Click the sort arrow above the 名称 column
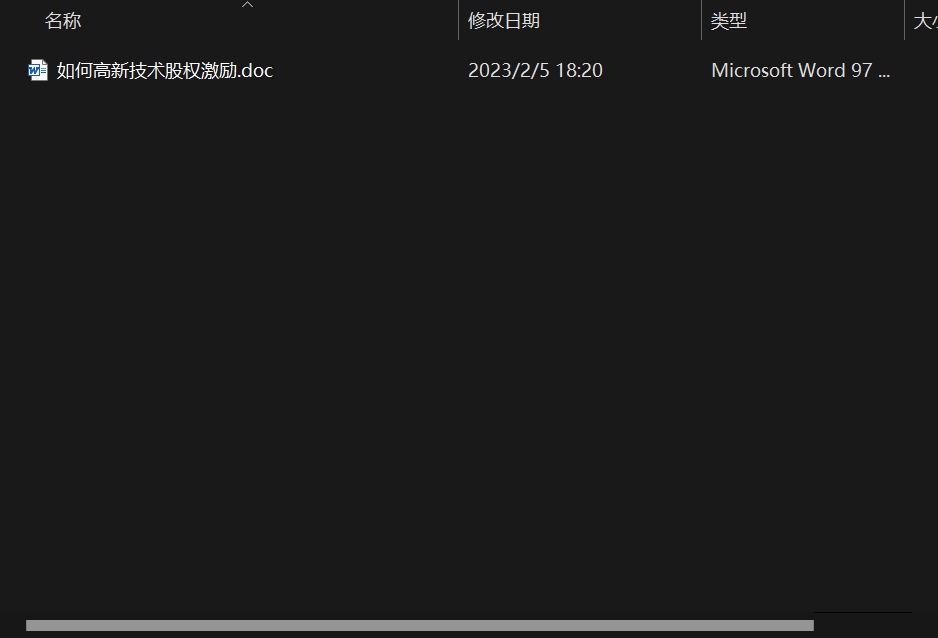The image size is (938, 638). pyautogui.click(x=247, y=5)
